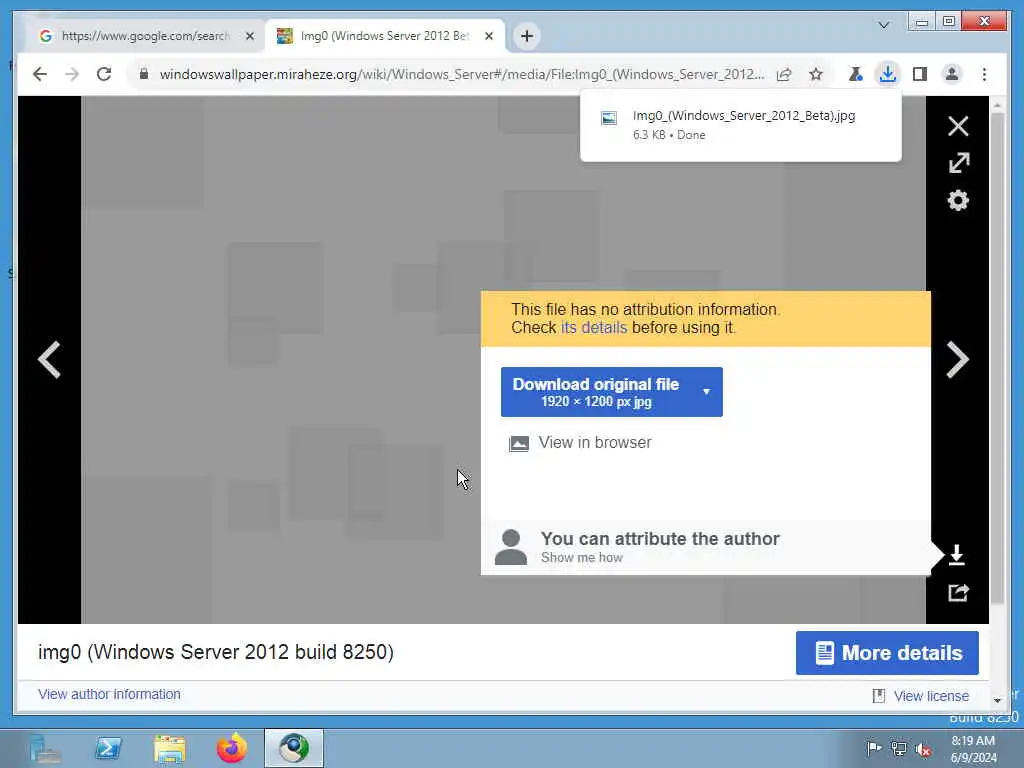Screen dimensions: 1024x768
Task: Click the image title img0 (Windows Server 2012 build 8250)
Action: click(x=216, y=652)
